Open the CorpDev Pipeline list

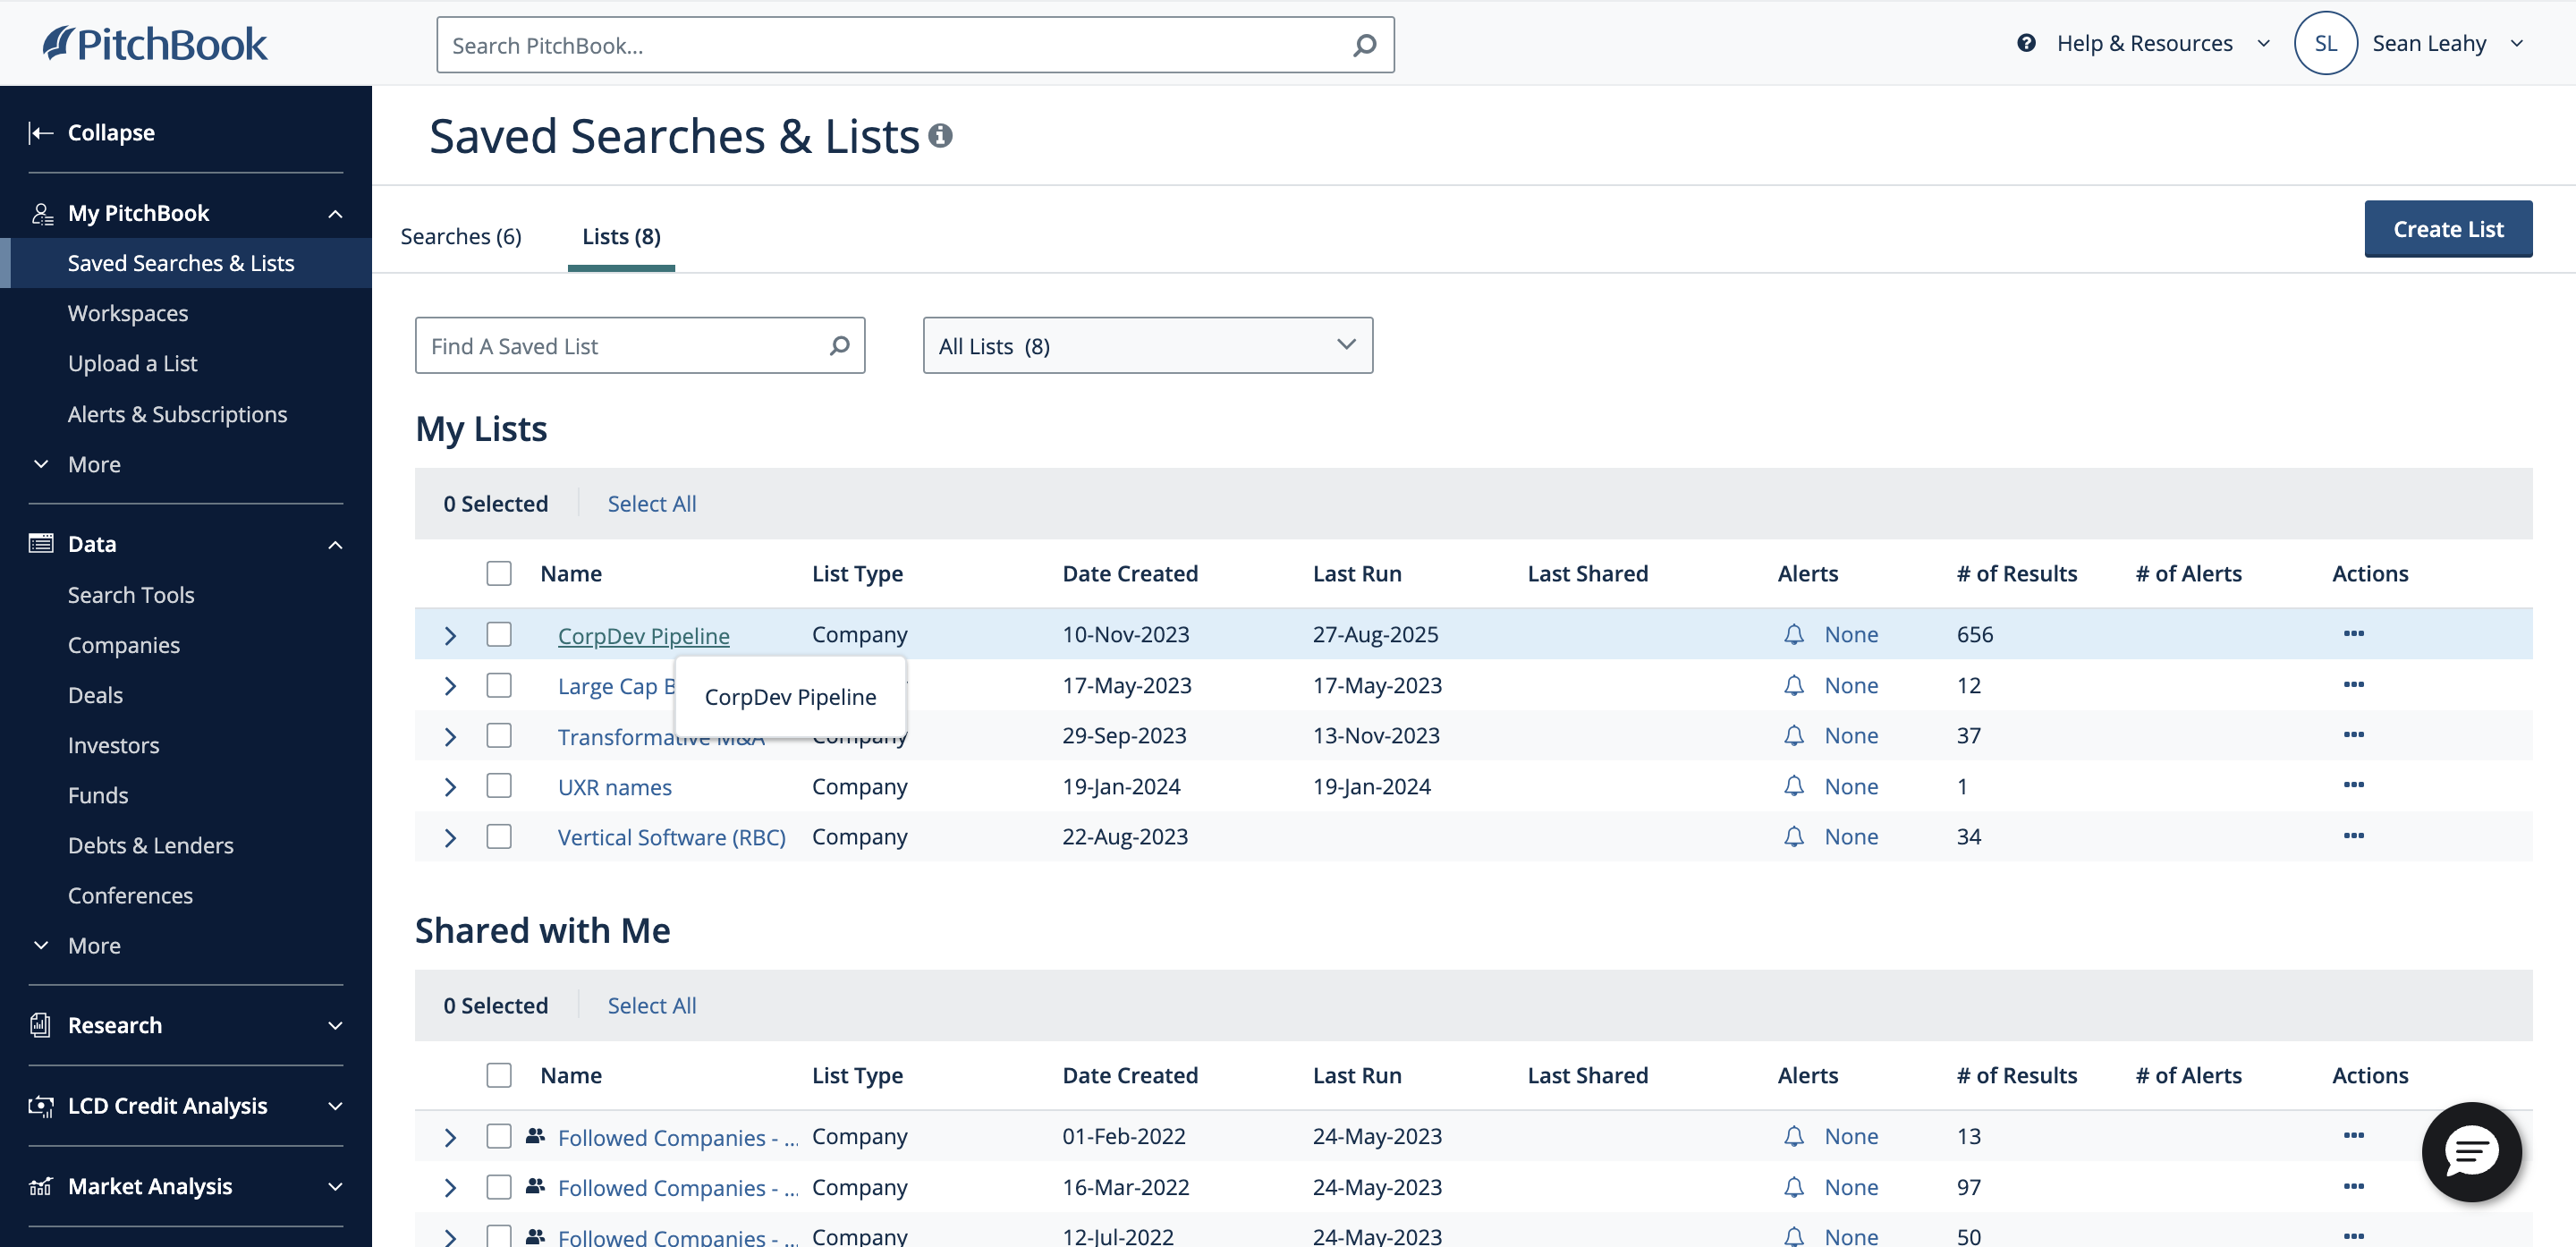coord(643,634)
